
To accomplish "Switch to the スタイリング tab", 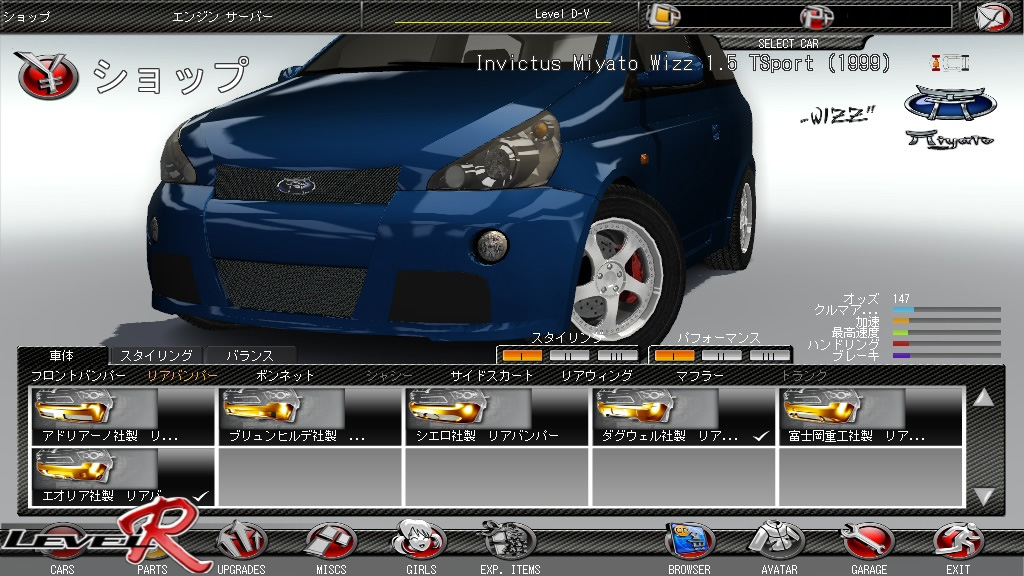I will (156, 355).
